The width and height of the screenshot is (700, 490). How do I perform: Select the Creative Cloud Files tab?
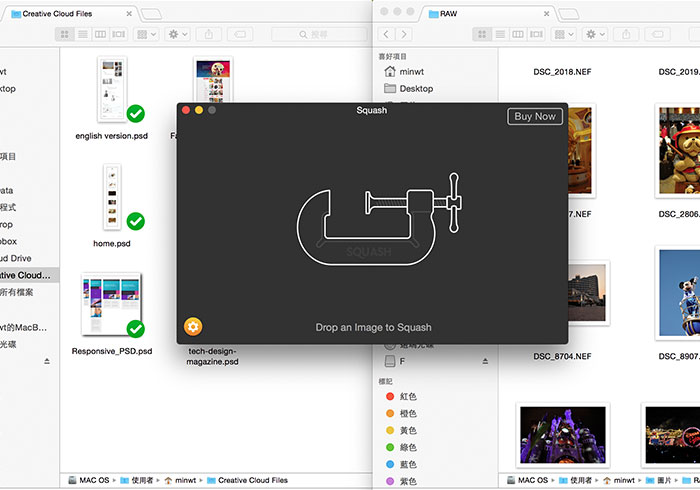[x=69, y=14]
